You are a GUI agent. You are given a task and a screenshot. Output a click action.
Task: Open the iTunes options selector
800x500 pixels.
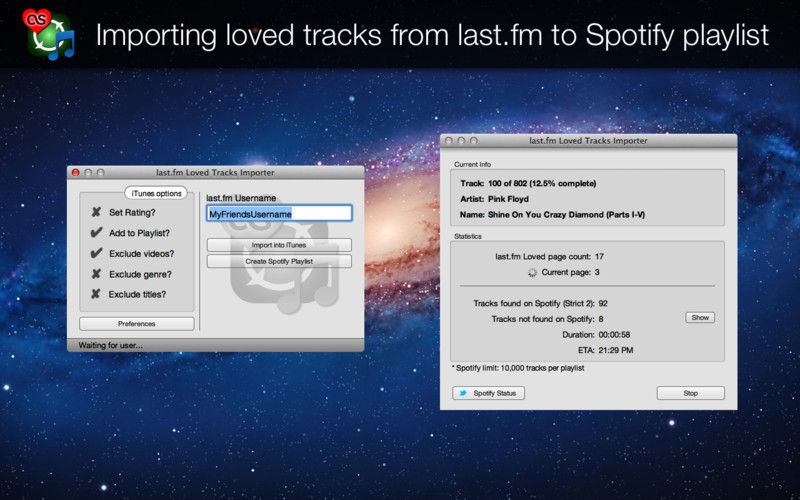tap(156, 193)
